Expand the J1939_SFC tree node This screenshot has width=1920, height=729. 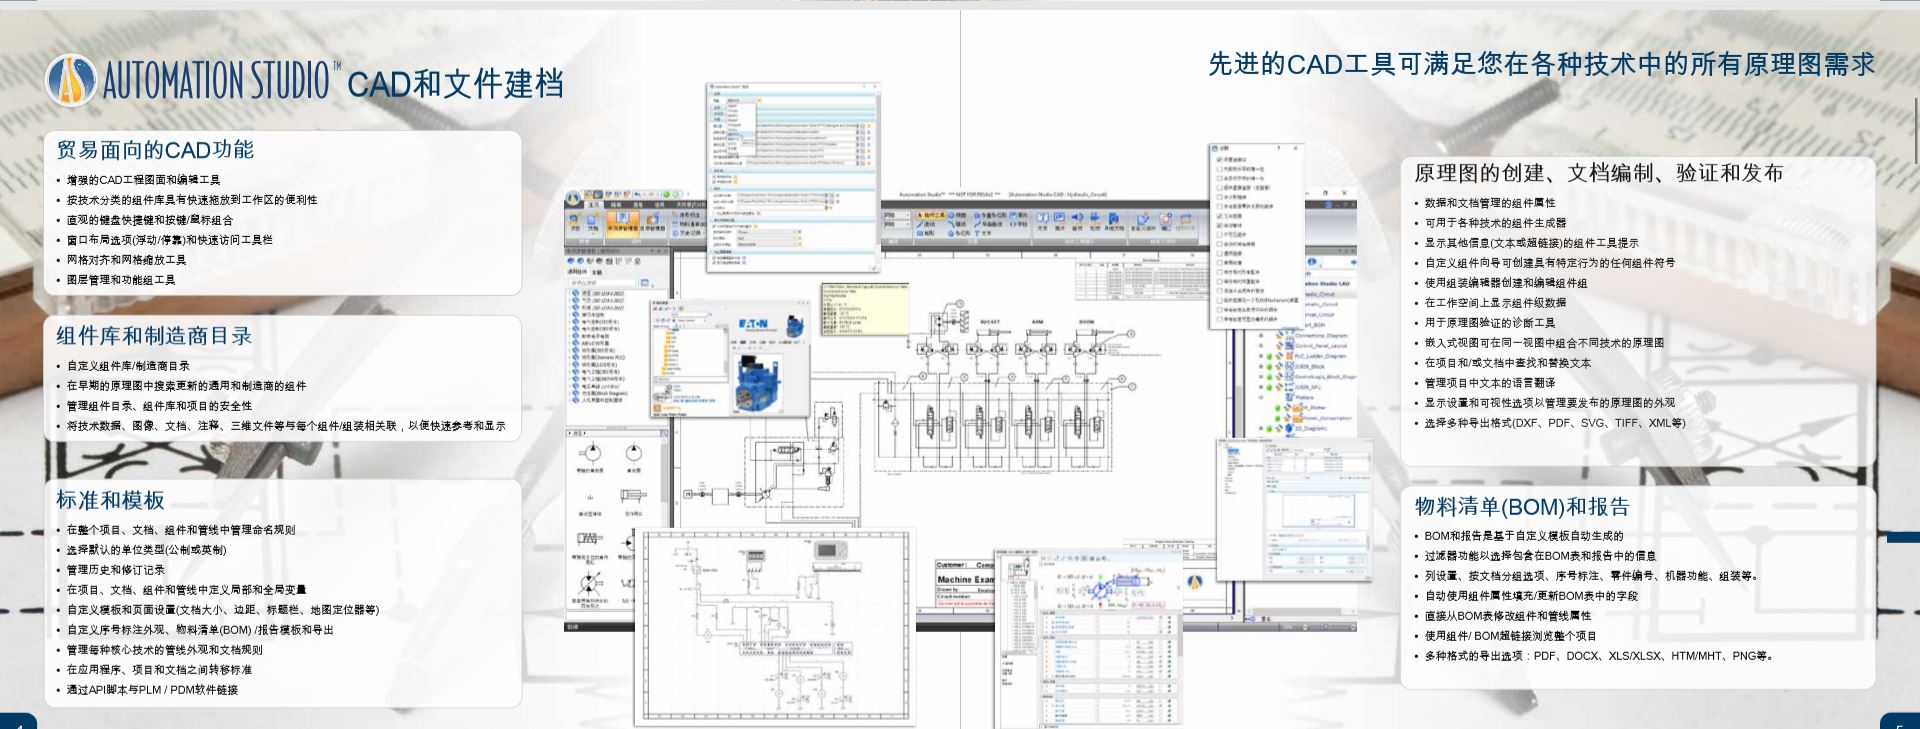pos(1260,387)
